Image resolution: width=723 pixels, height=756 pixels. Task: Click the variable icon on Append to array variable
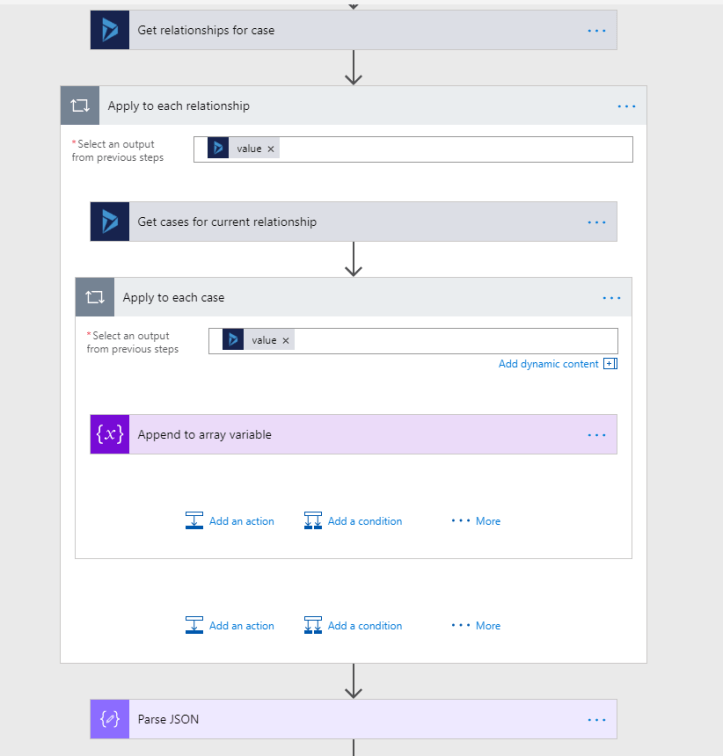(110, 435)
